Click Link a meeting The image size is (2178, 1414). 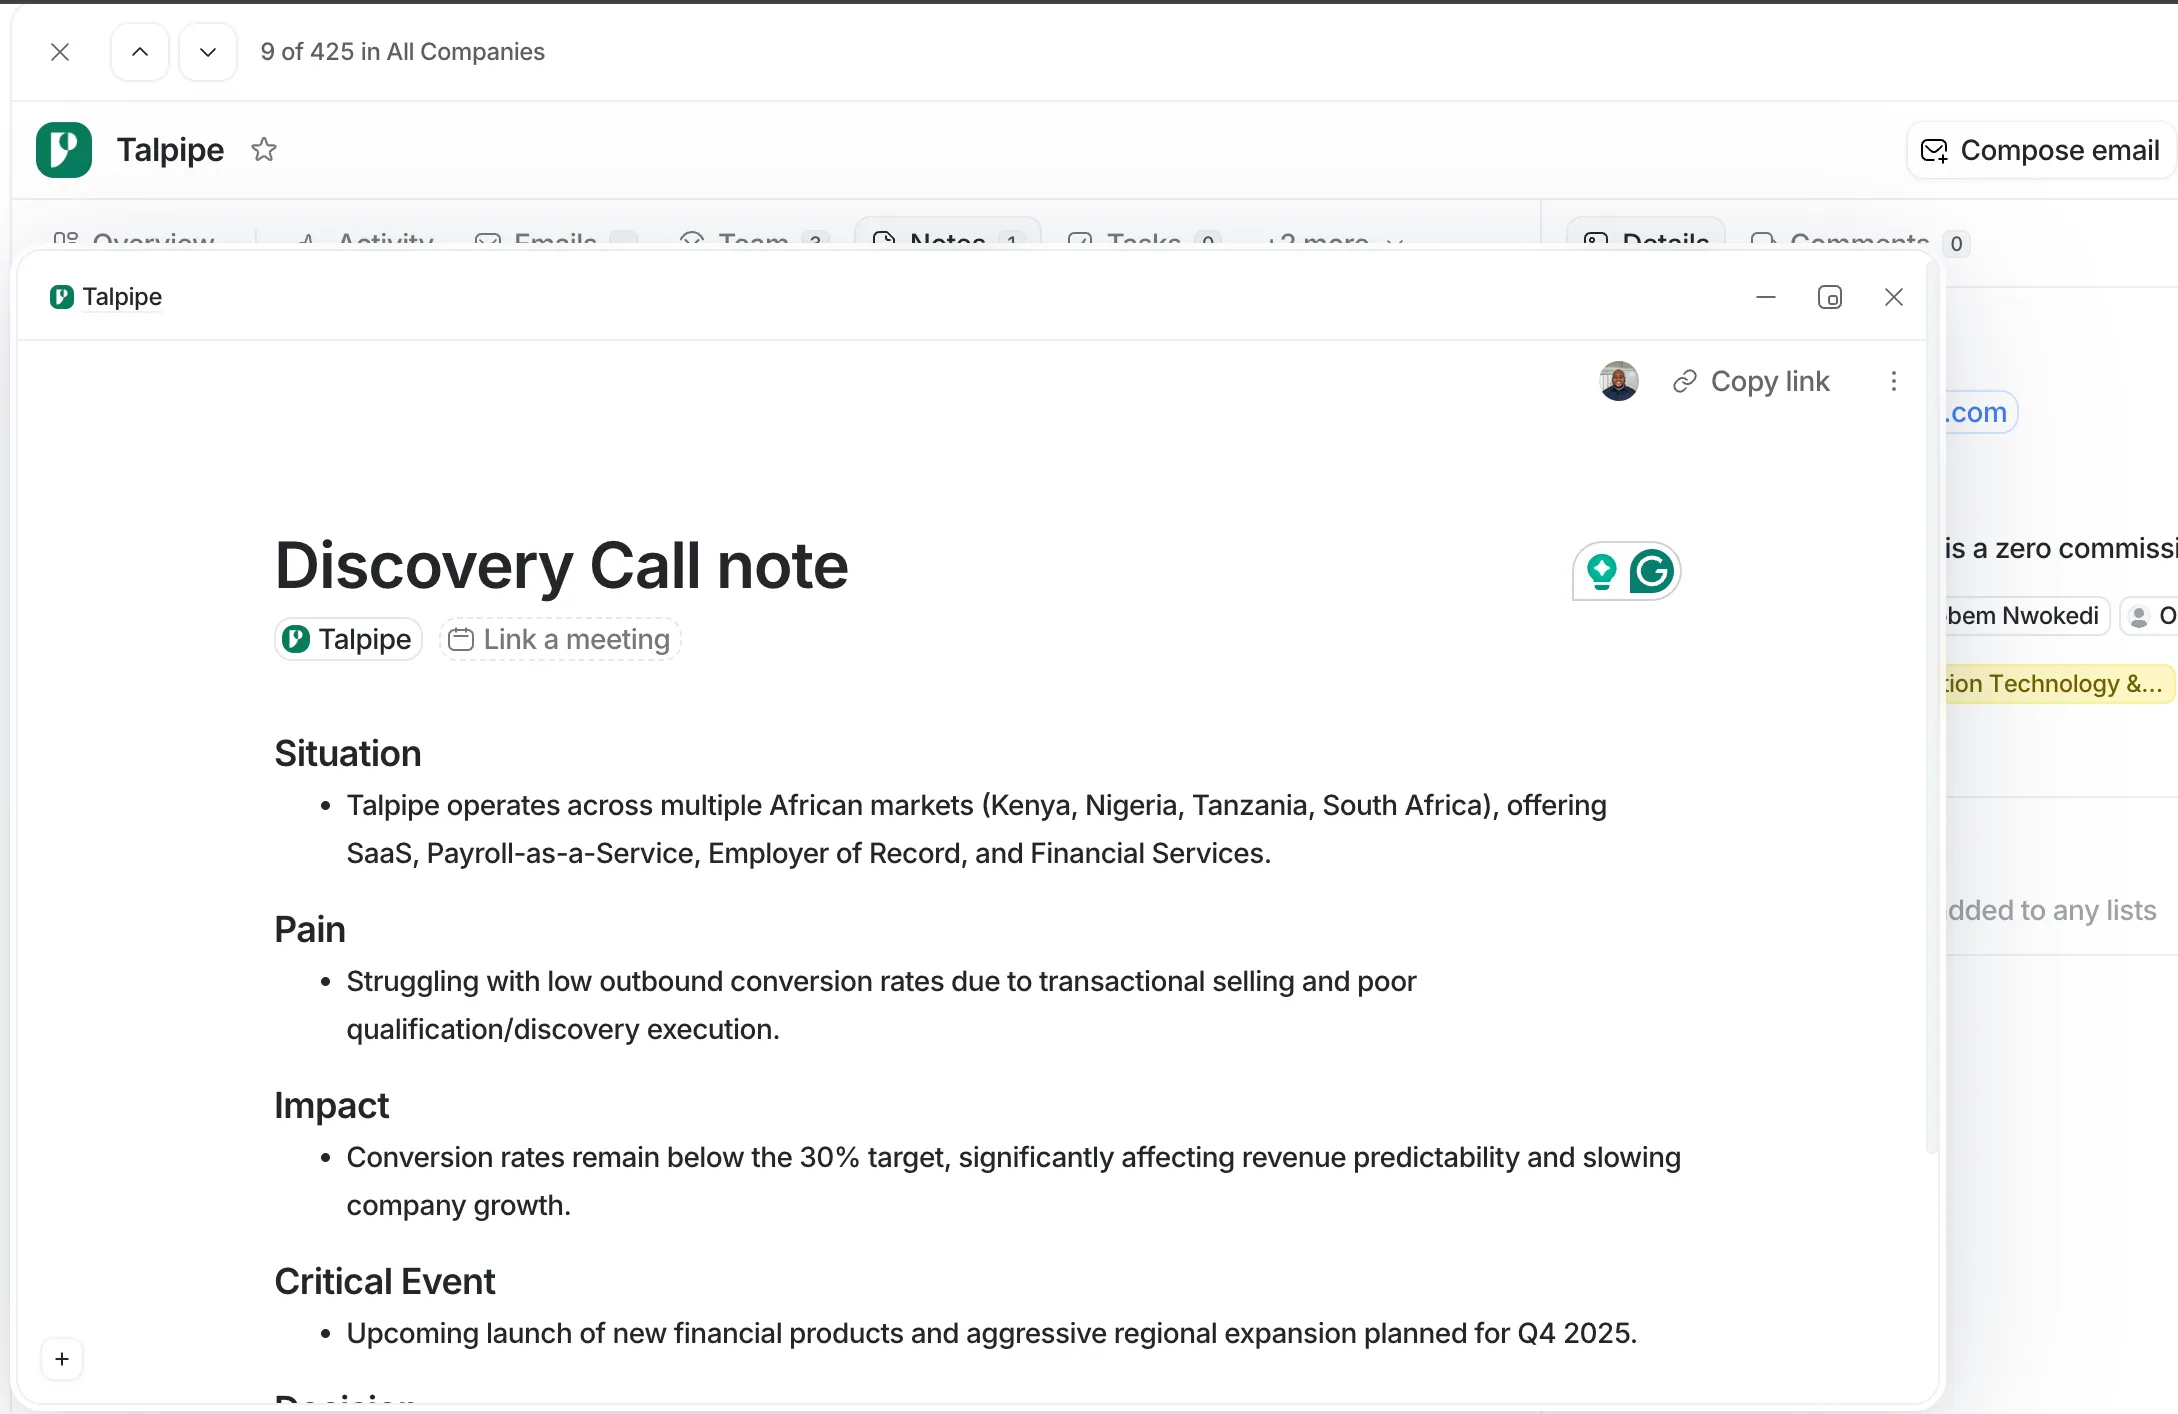tap(560, 639)
